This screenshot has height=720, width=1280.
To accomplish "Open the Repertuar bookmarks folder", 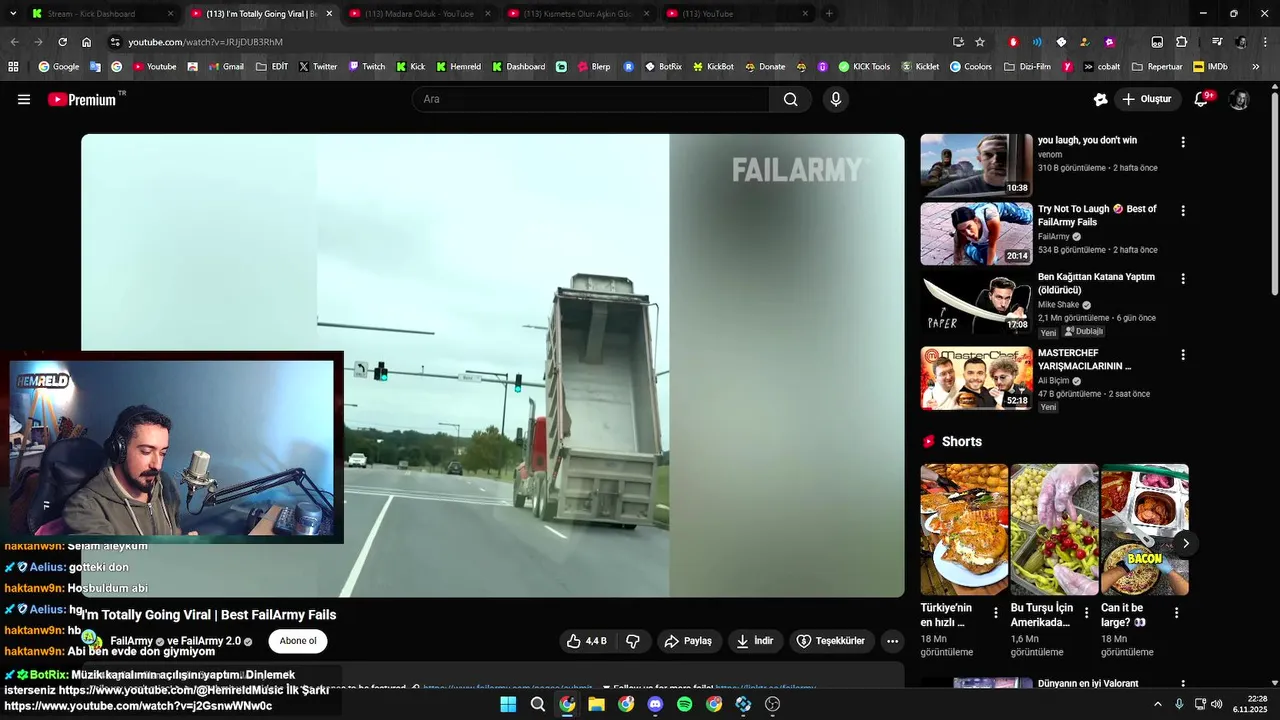I will [1157, 67].
